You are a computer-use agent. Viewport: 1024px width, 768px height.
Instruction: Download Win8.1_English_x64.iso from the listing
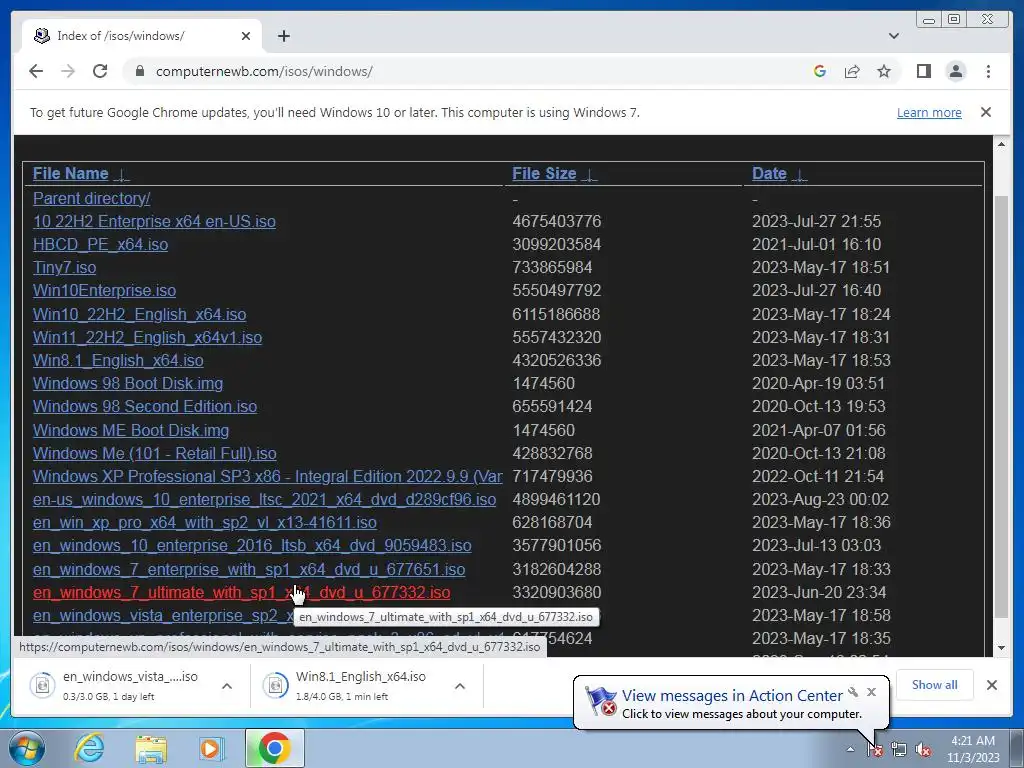[118, 360]
